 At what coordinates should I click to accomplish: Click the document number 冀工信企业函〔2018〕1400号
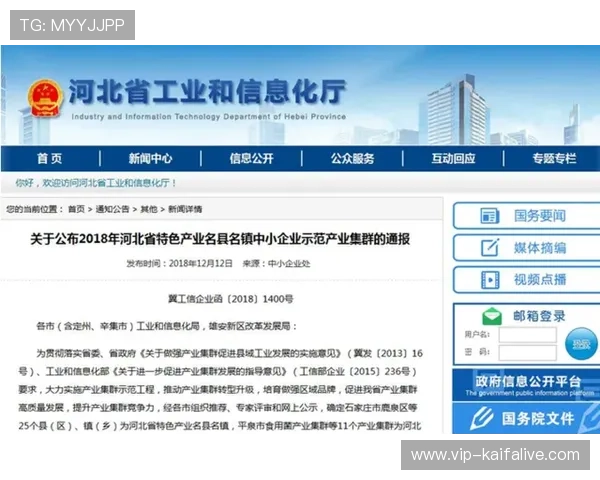click(231, 299)
